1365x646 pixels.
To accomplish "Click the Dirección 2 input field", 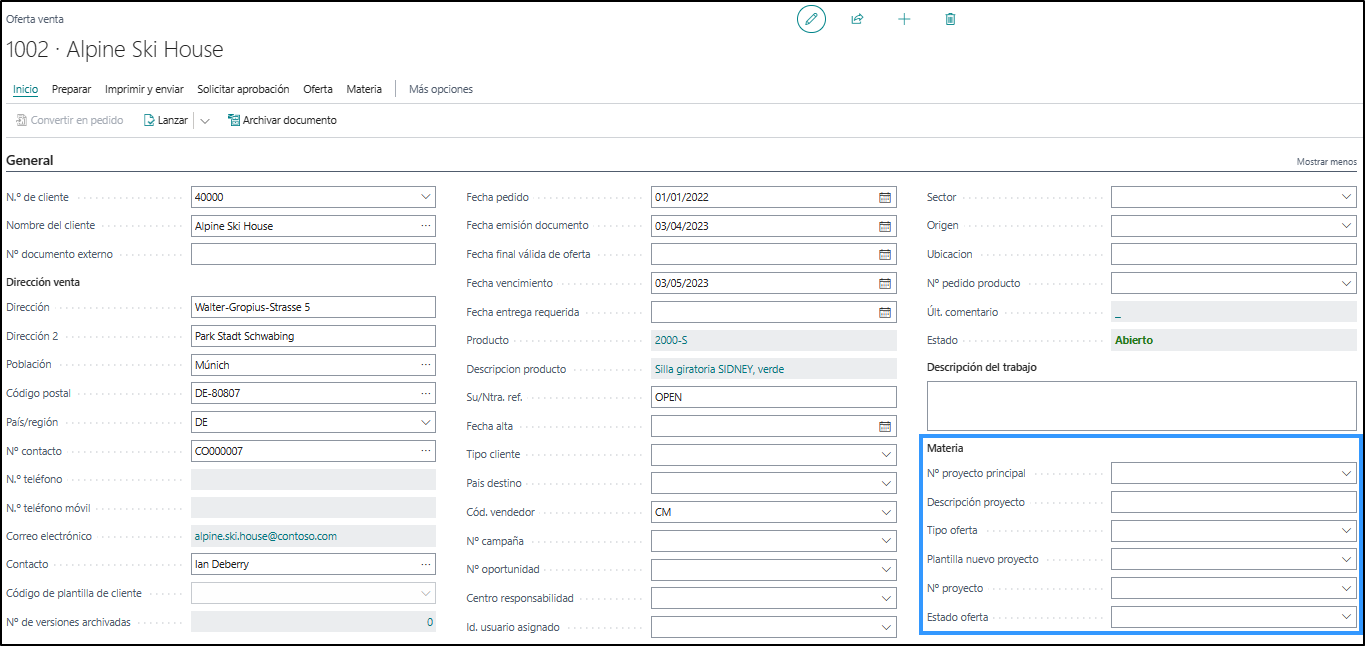I will coord(313,336).
